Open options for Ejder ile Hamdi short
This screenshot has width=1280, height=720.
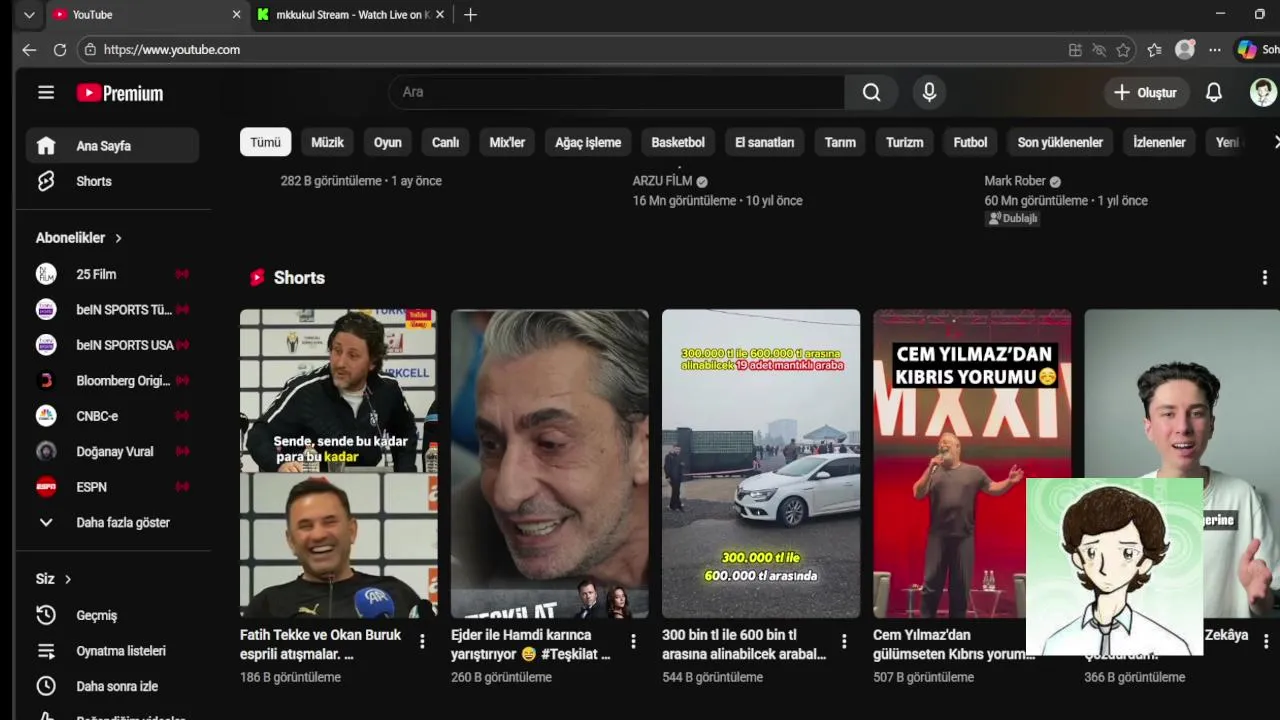click(633, 641)
